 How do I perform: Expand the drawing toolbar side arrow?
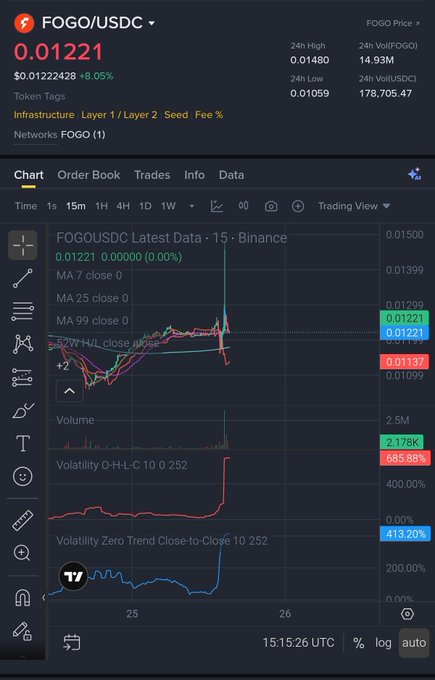[x=43, y=598]
